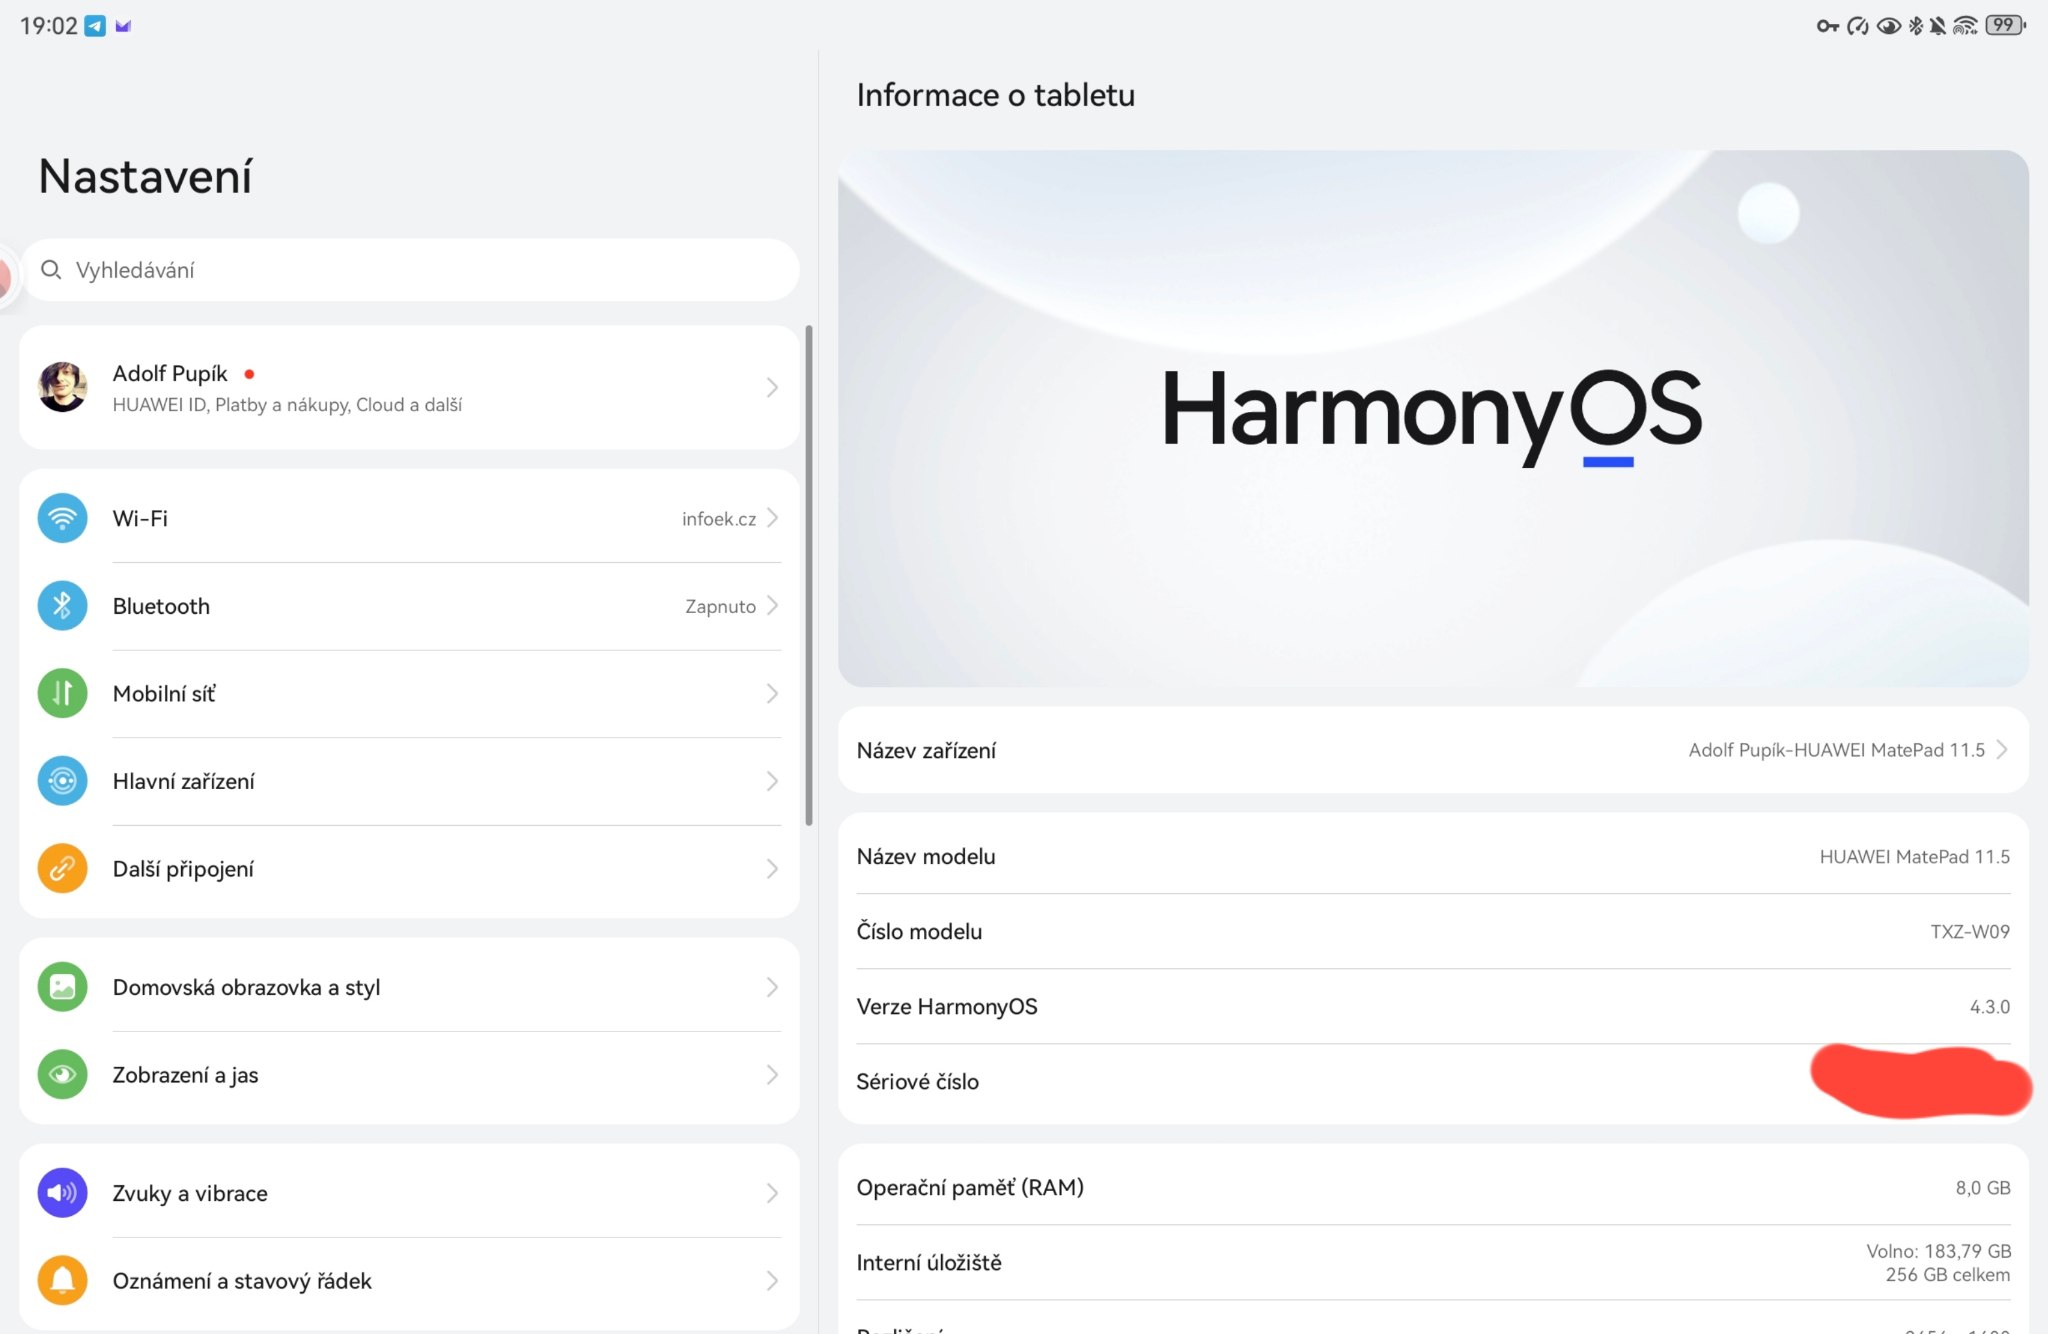Click the Adolf Pupík profile avatar

(62, 387)
